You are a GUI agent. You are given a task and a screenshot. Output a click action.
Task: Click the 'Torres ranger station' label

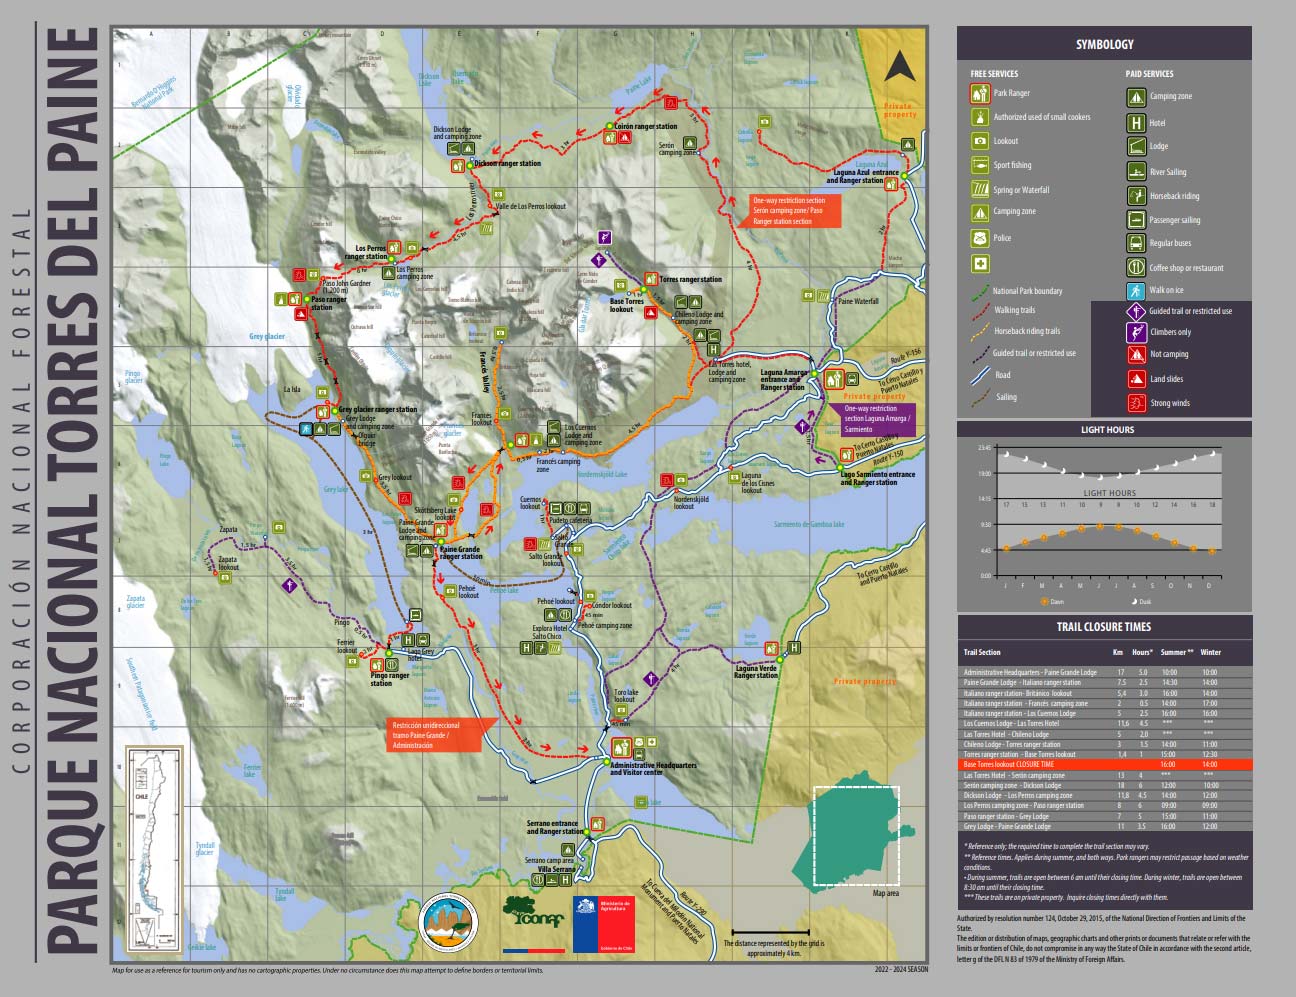(690, 279)
